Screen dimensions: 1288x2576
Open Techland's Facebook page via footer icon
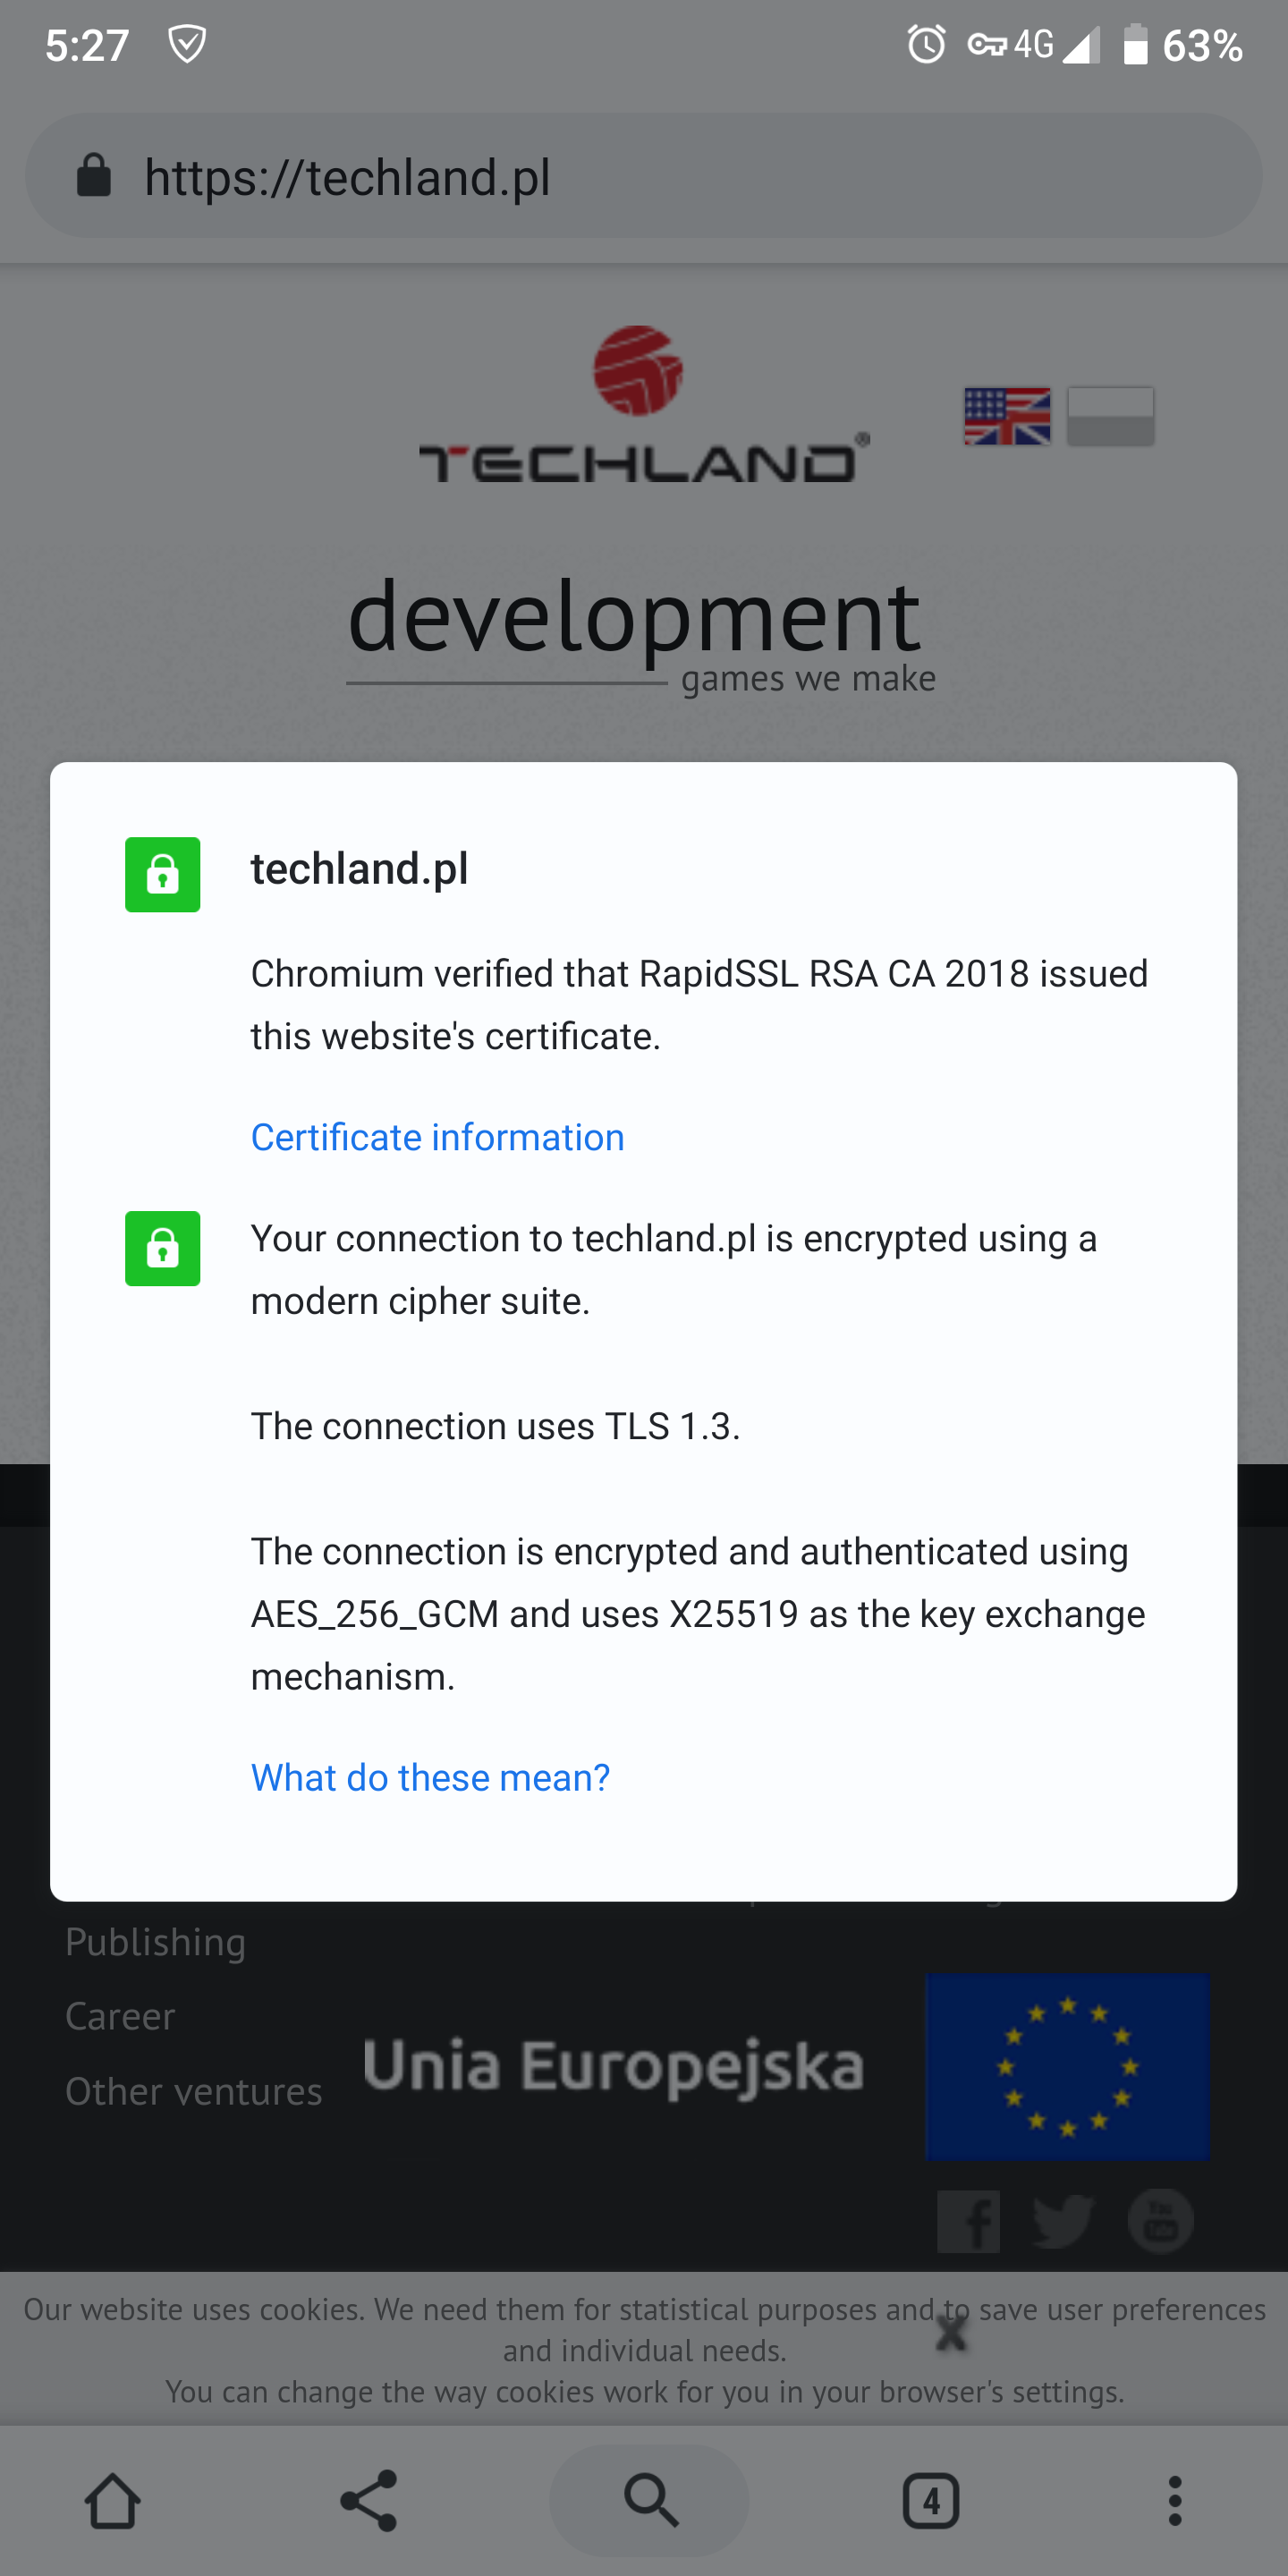tap(968, 2221)
